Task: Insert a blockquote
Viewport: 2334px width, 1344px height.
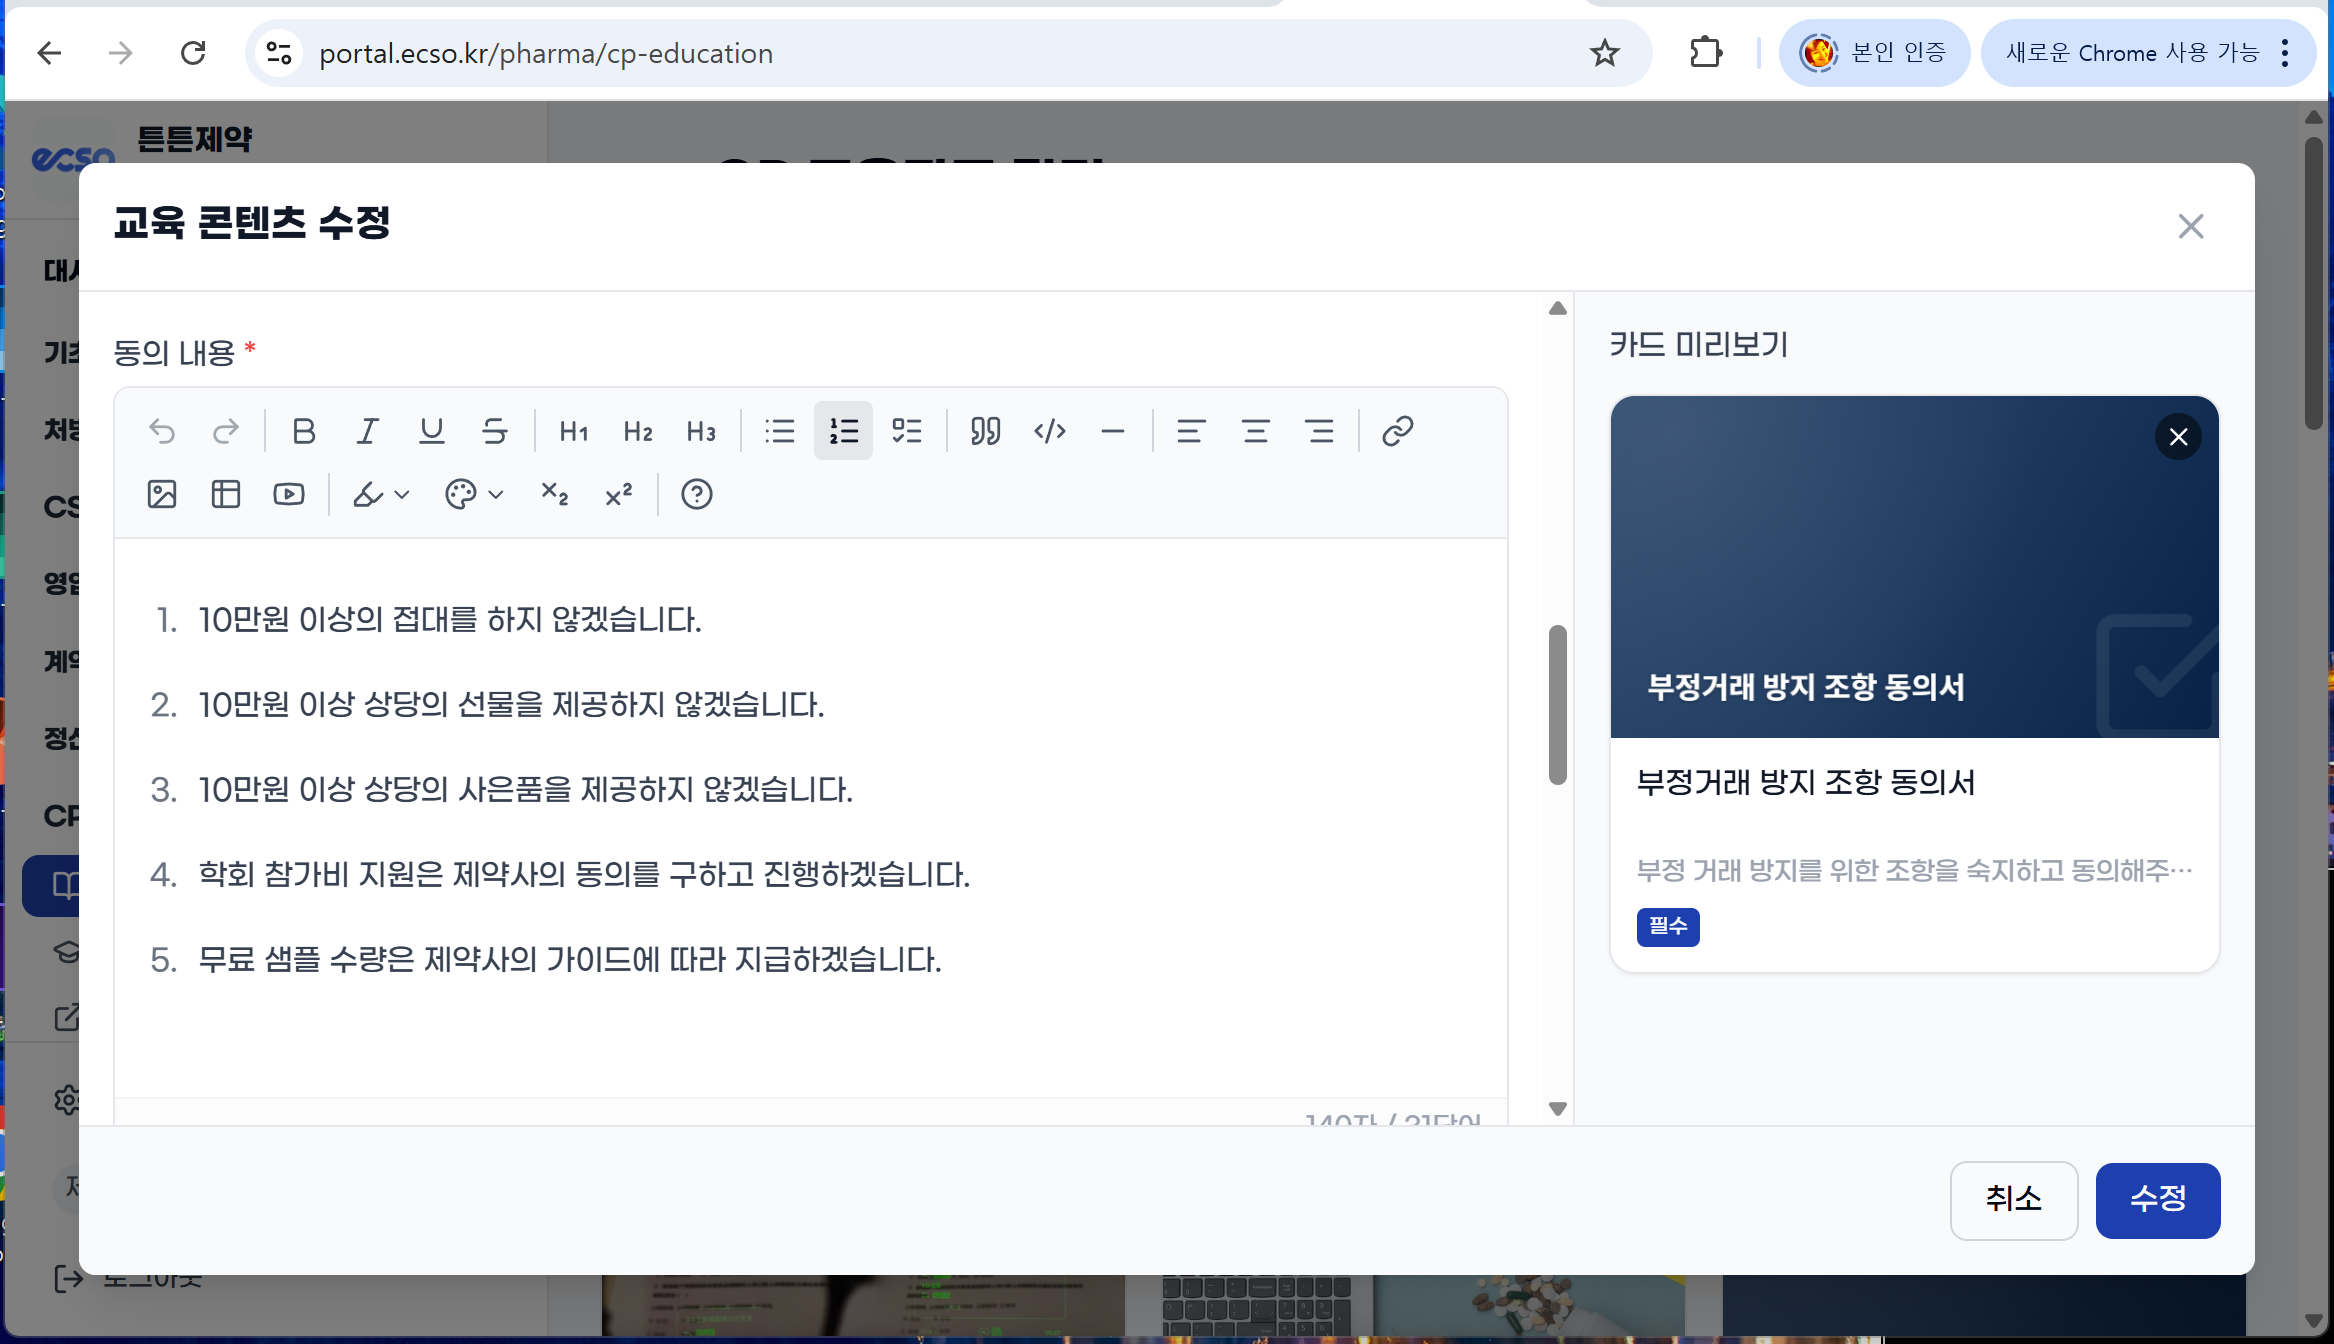Action: tap(985, 431)
